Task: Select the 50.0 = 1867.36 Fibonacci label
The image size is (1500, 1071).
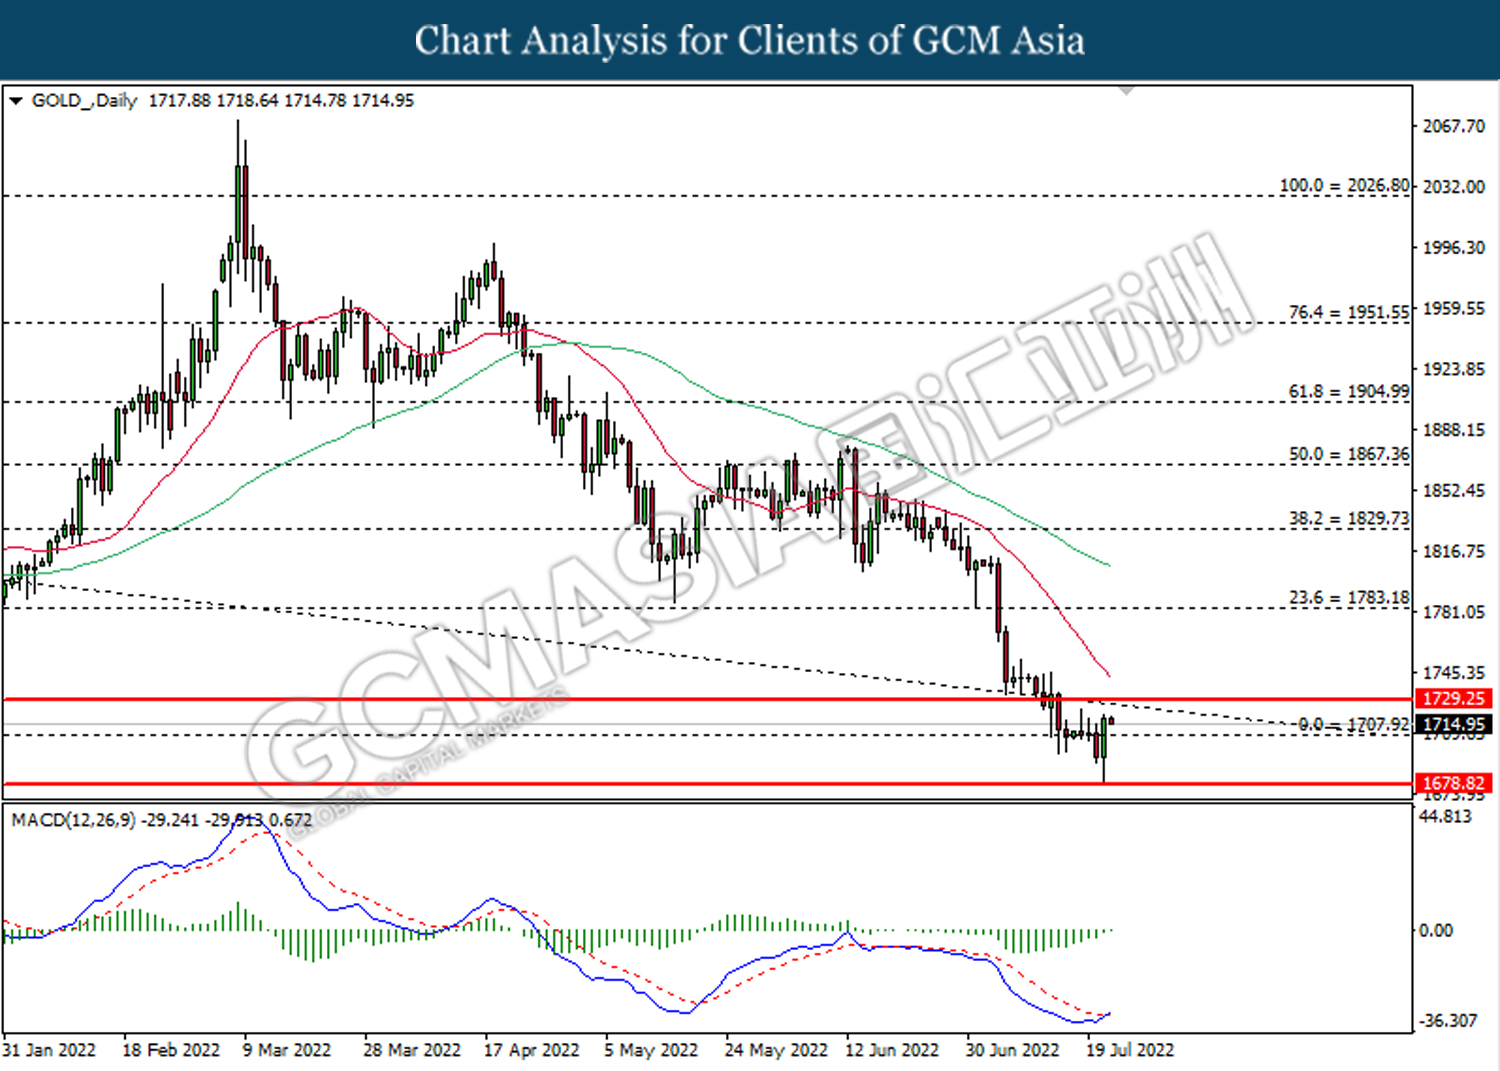Action: [x=1349, y=454]
